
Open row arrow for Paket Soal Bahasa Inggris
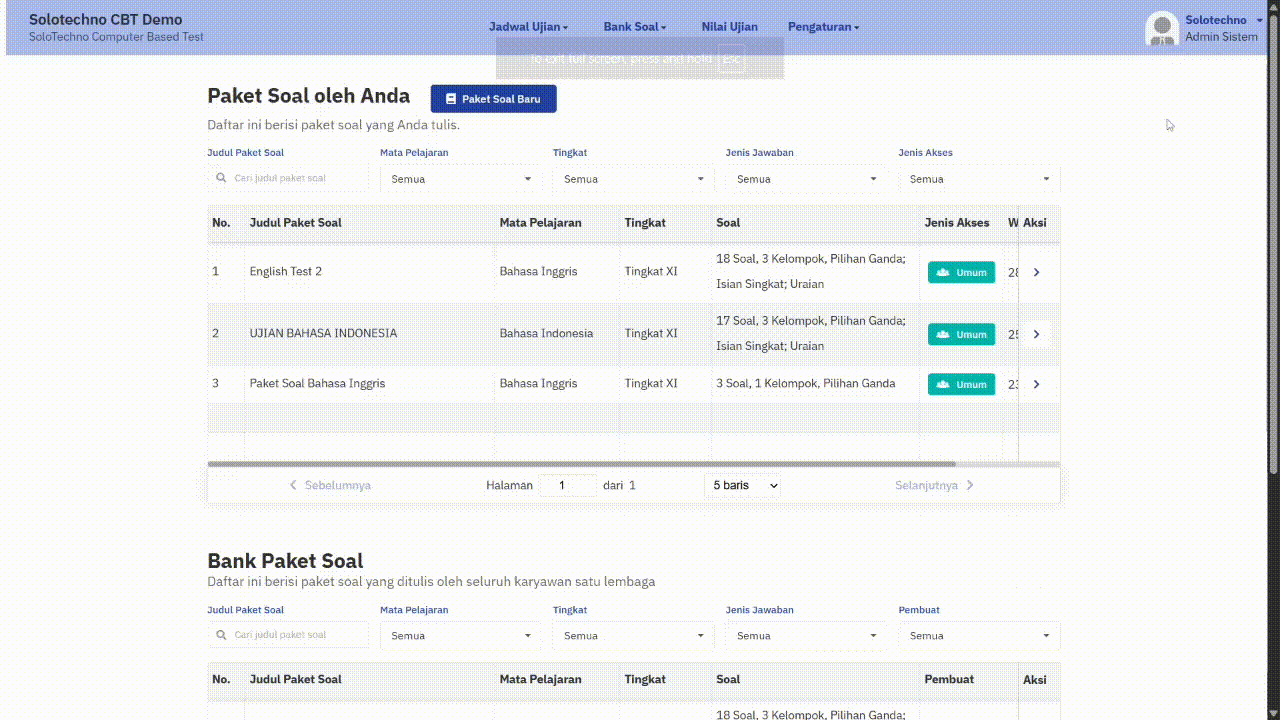(1036, 384)
